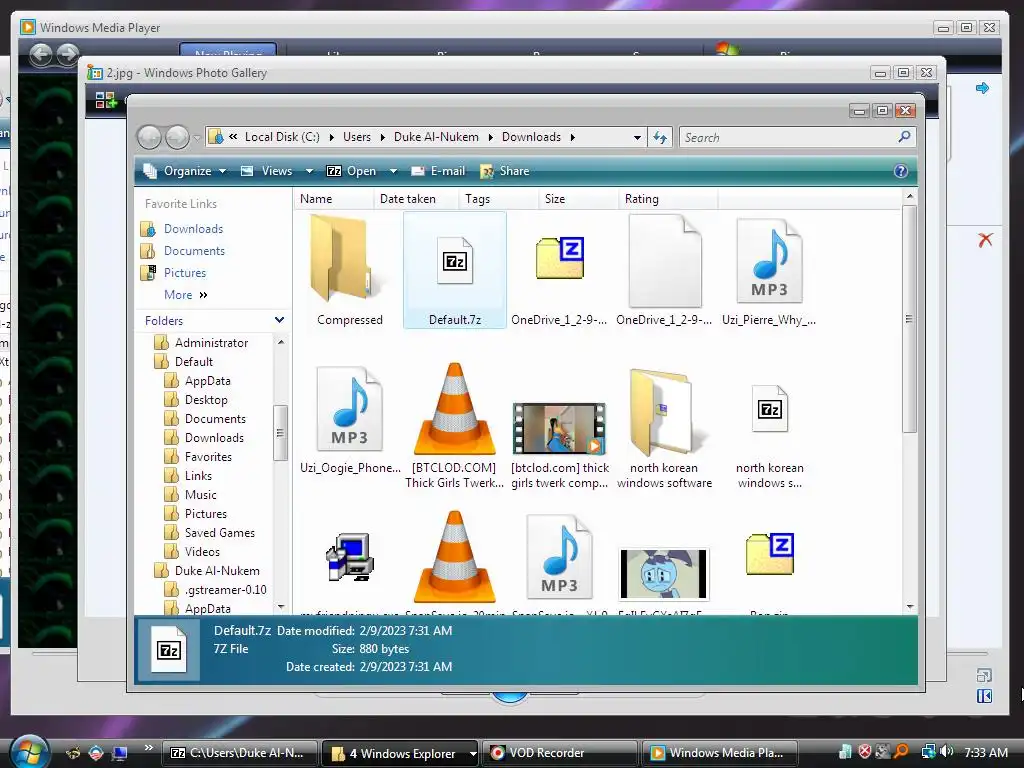The image size is (1024, 768).
Task: Click the volume speaker tray icon
Action: [947, 752]
